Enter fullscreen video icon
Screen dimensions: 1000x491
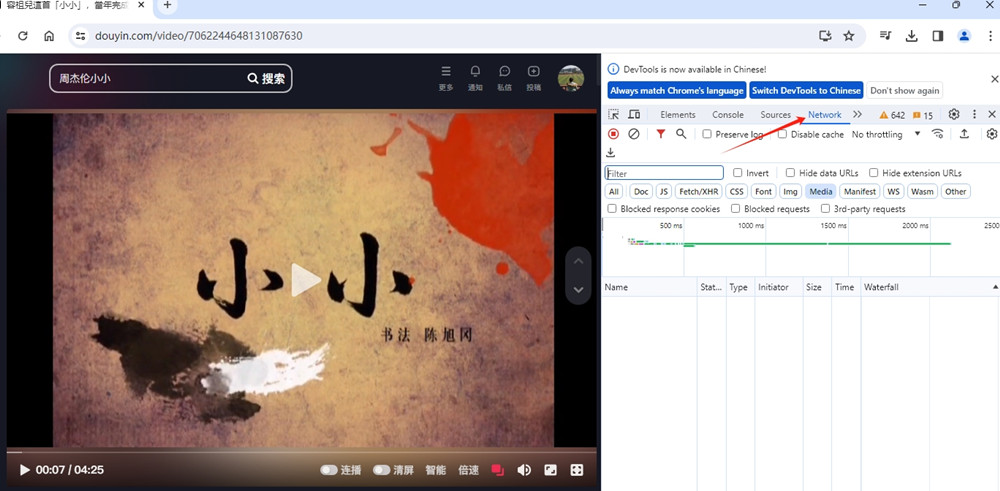click(x=577, y=470)
